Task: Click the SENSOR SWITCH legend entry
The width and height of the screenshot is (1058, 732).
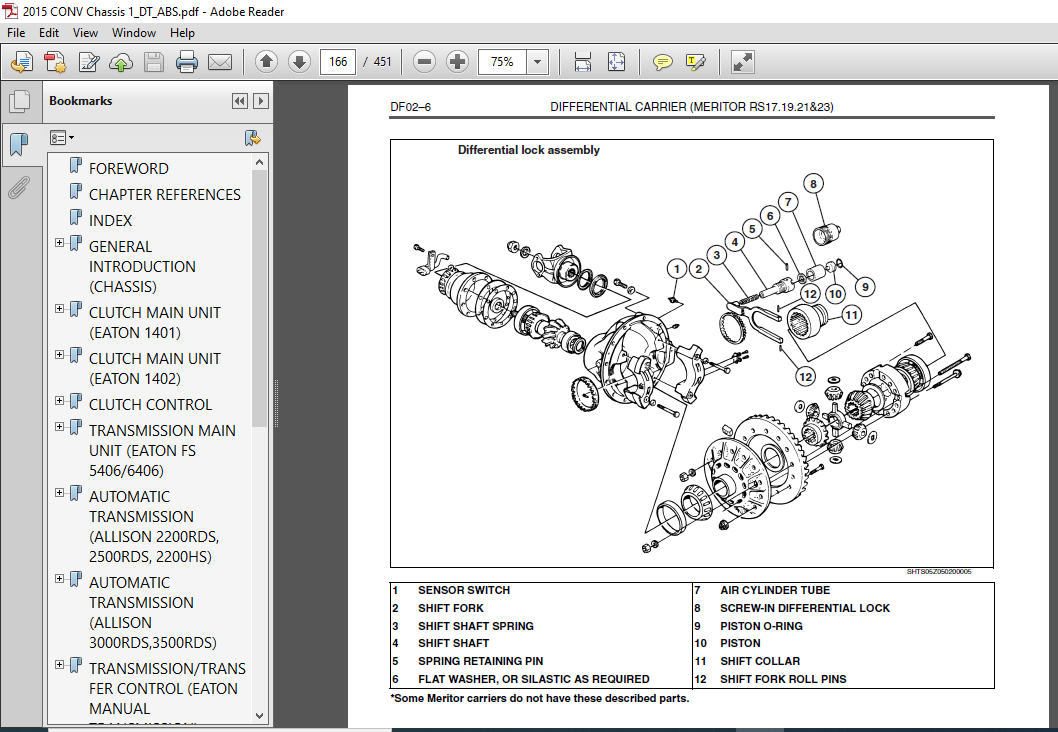Action: [464, 590]
